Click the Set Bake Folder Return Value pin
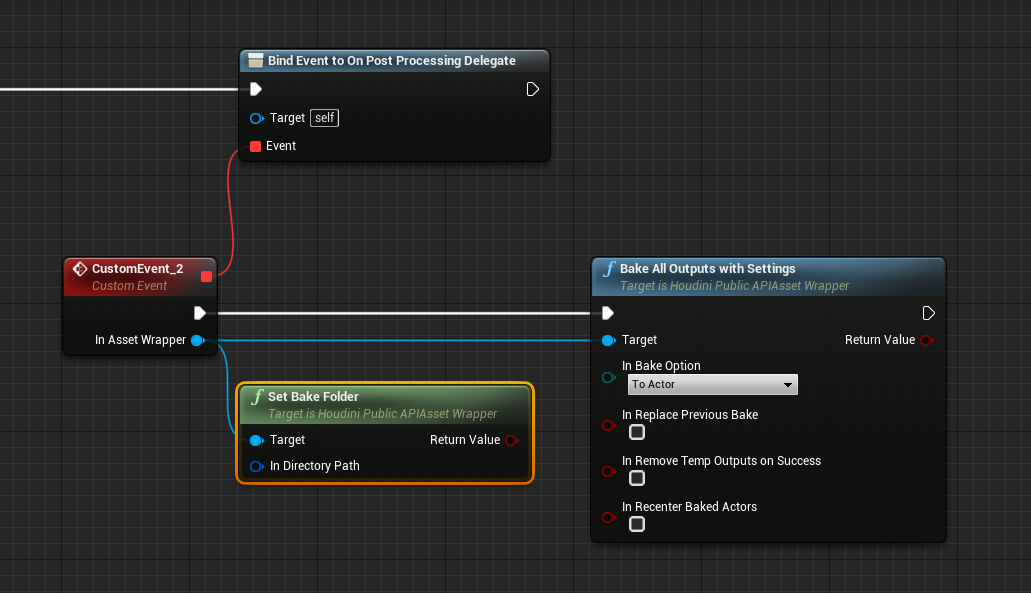 [x=512, y=440]
